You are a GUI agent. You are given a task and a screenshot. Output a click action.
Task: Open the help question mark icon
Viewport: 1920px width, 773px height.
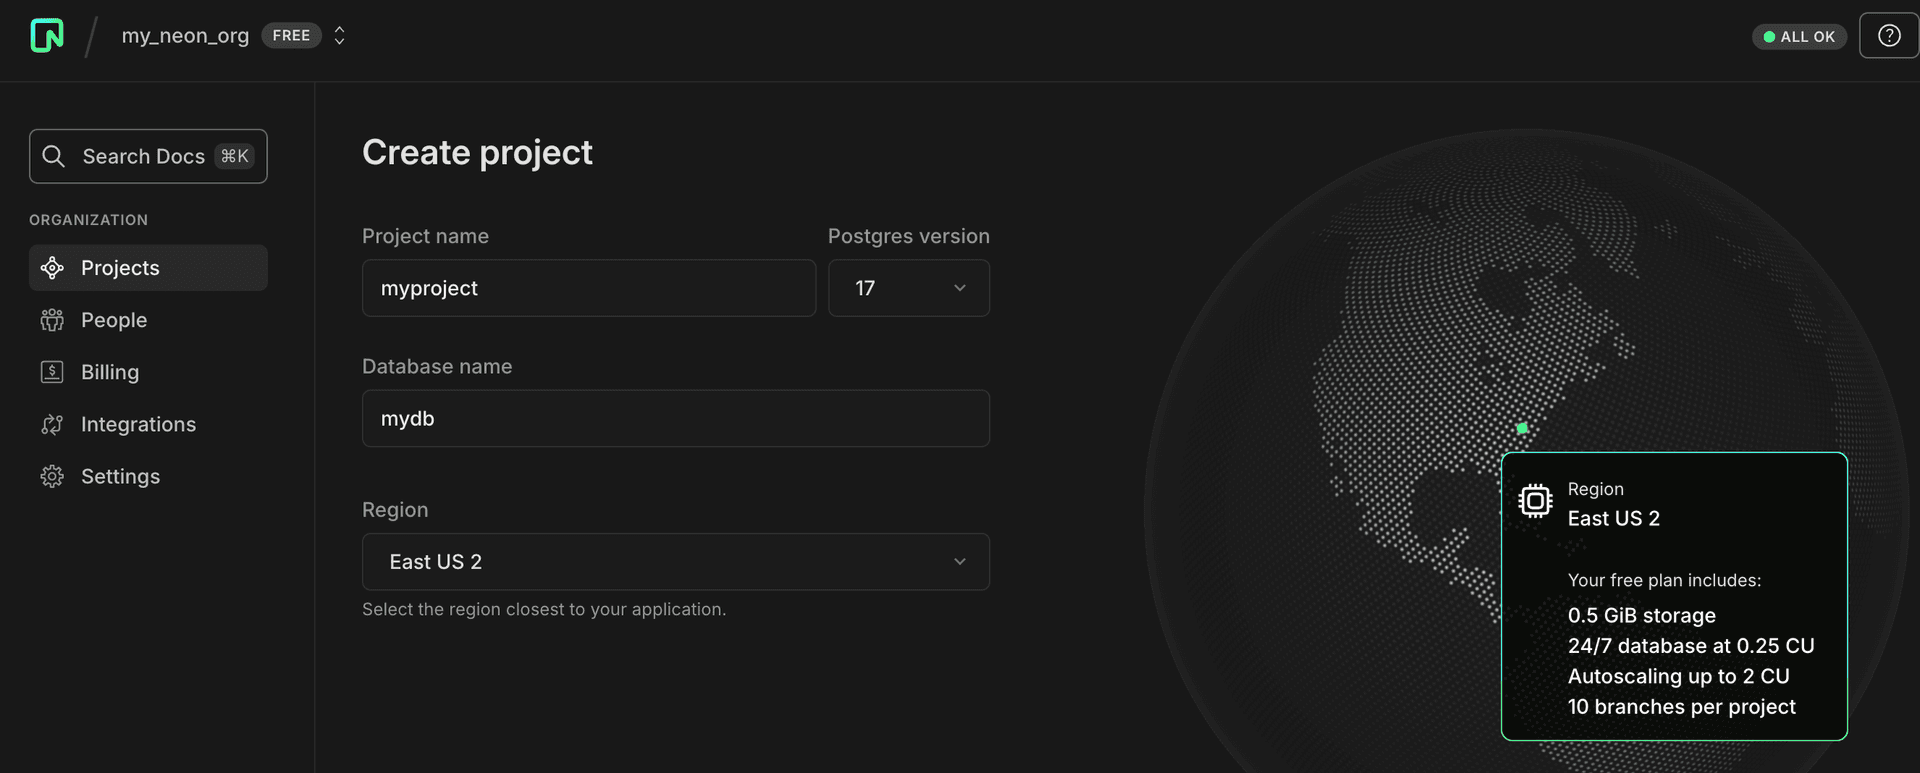(1888, 36)
